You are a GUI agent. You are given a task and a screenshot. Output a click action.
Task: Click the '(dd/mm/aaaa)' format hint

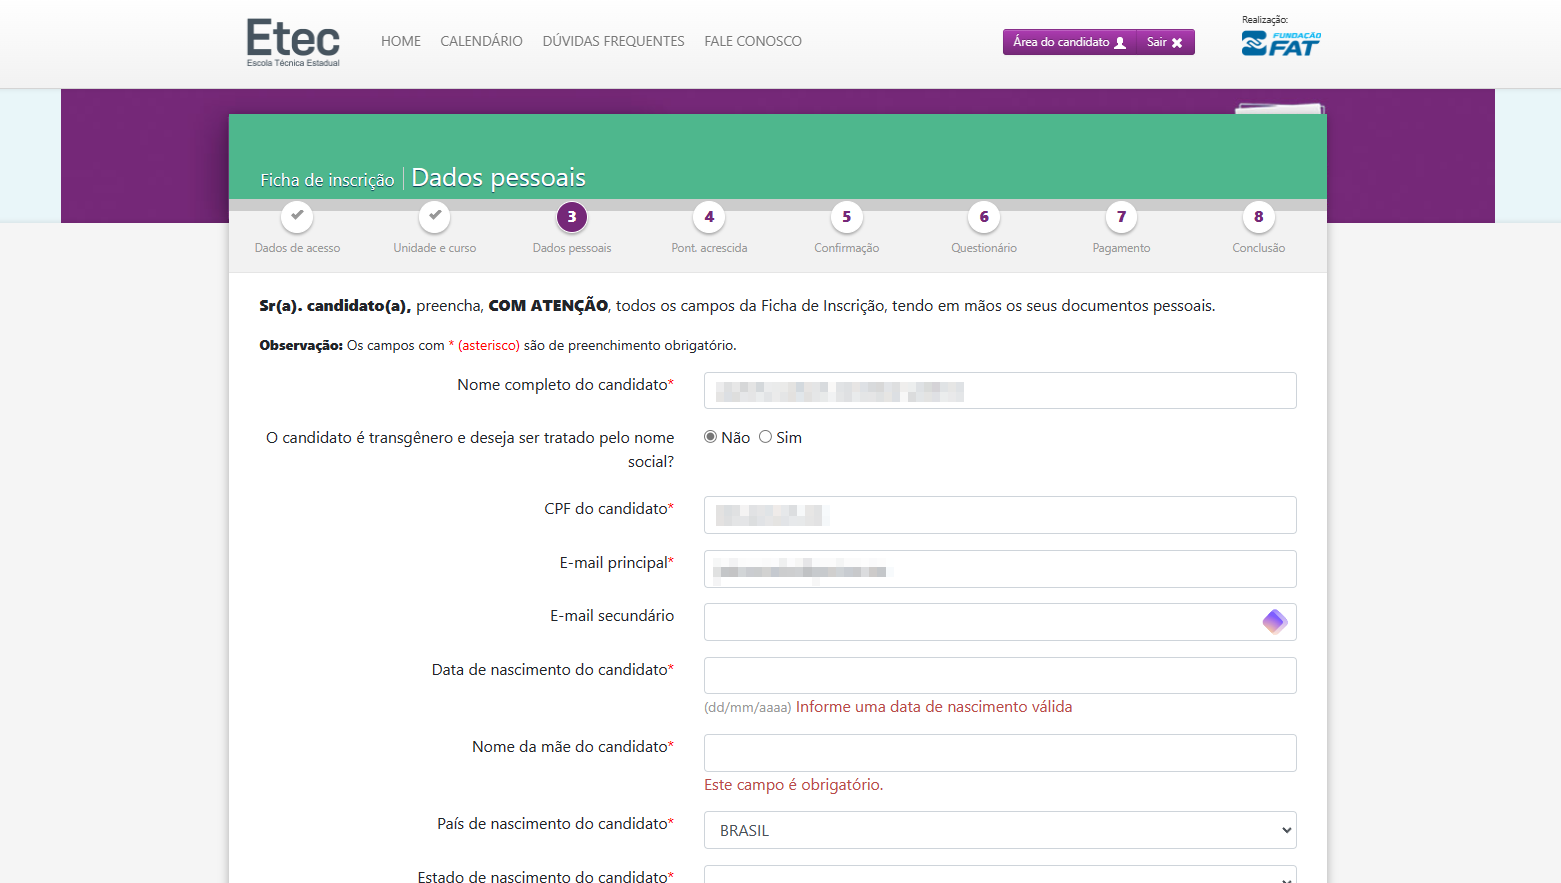click(748, 708)
